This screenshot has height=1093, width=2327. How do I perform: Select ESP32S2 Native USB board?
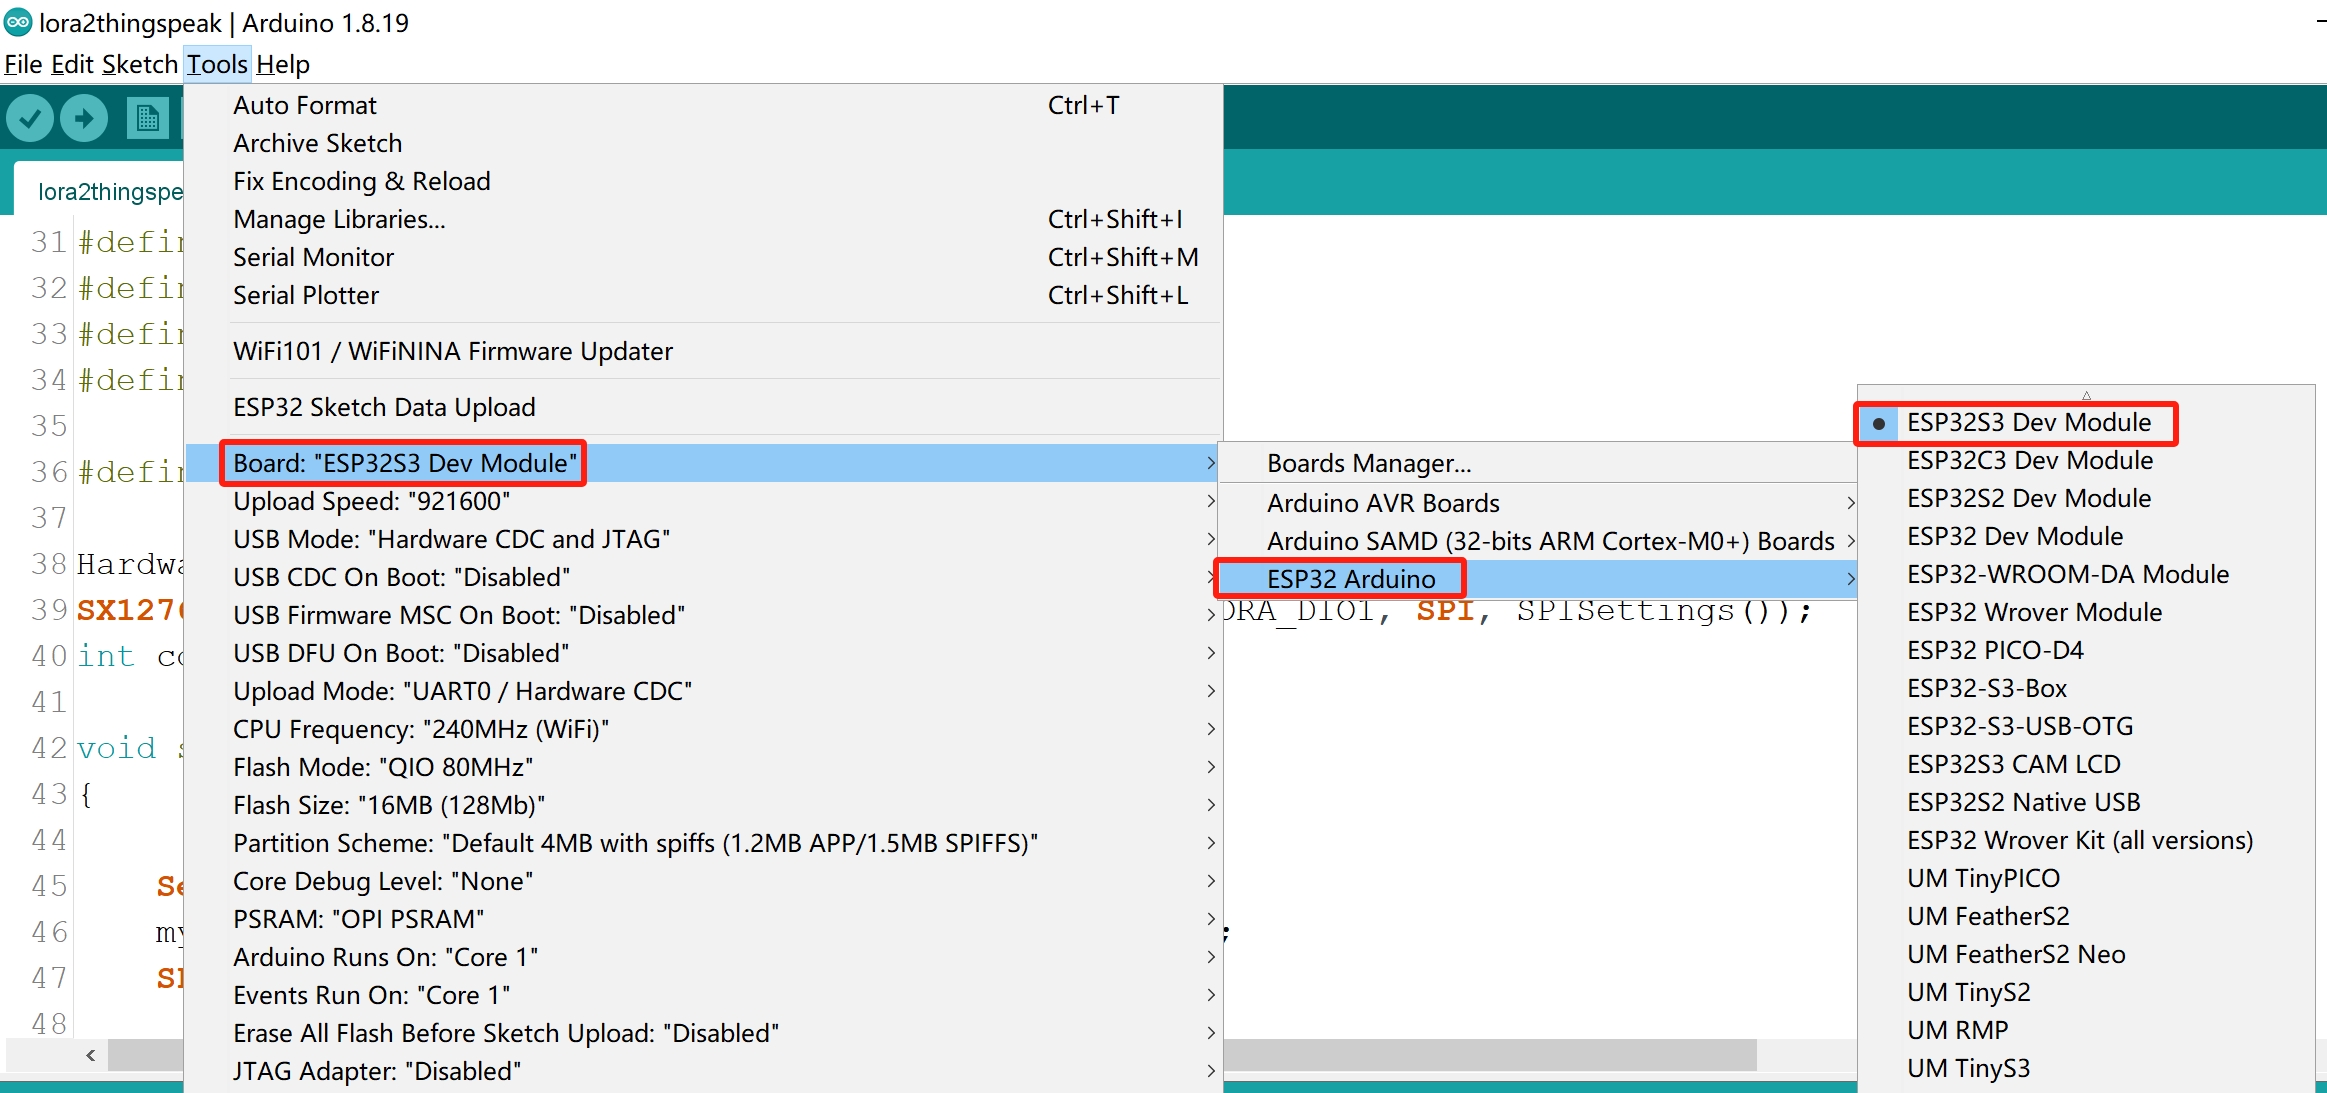[x=2086, y=802]
